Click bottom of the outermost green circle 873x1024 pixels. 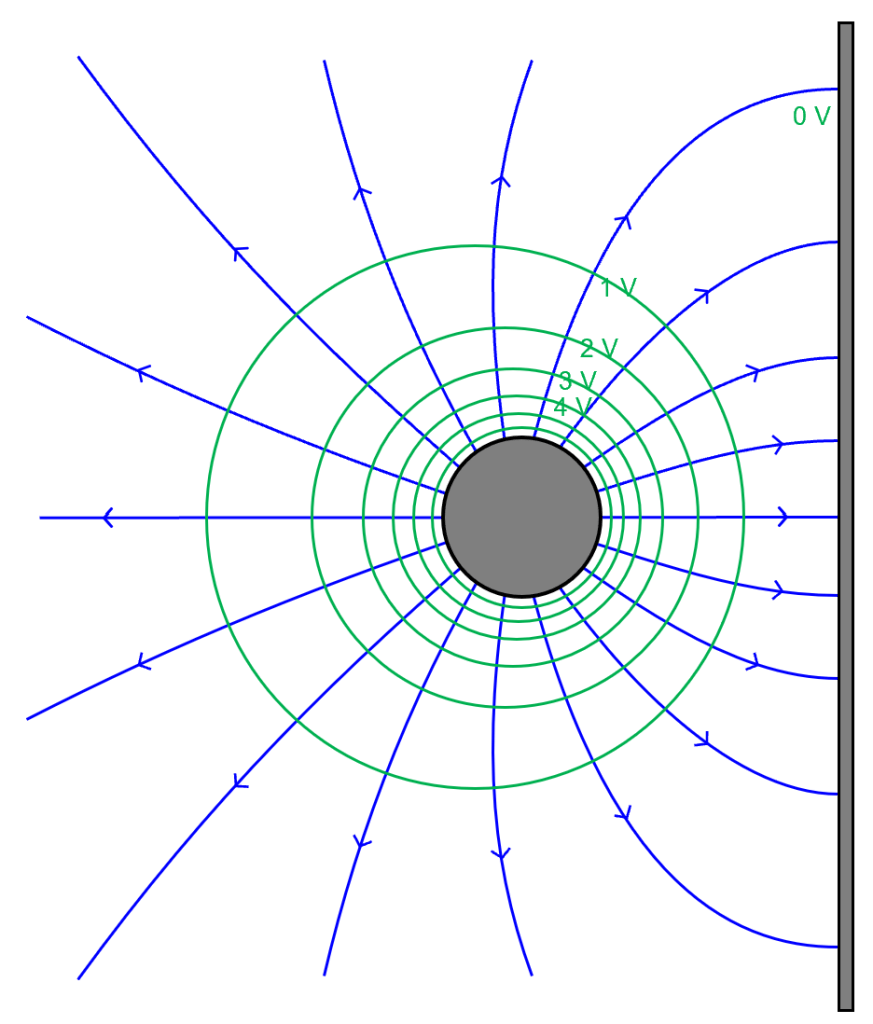pos(475,789)
